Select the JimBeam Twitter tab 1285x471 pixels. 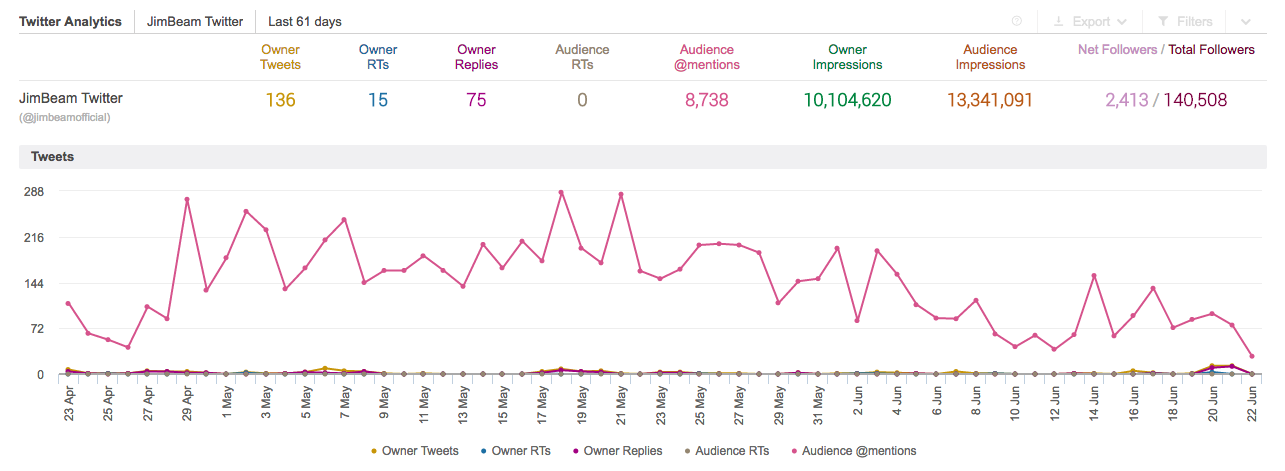click(x=194, y=21)
